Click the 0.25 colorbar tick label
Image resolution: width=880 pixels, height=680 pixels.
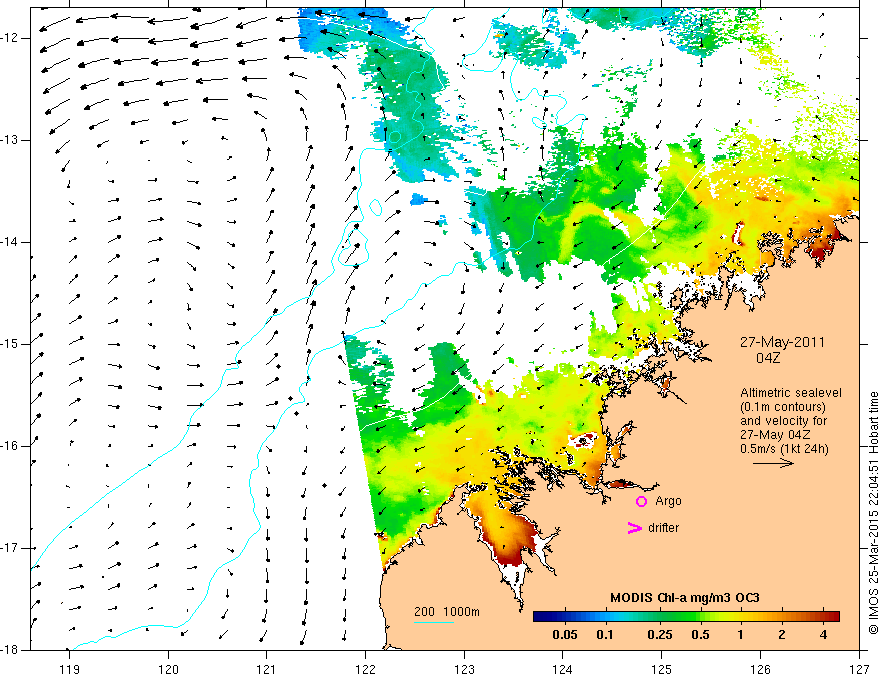pos(659,635)
